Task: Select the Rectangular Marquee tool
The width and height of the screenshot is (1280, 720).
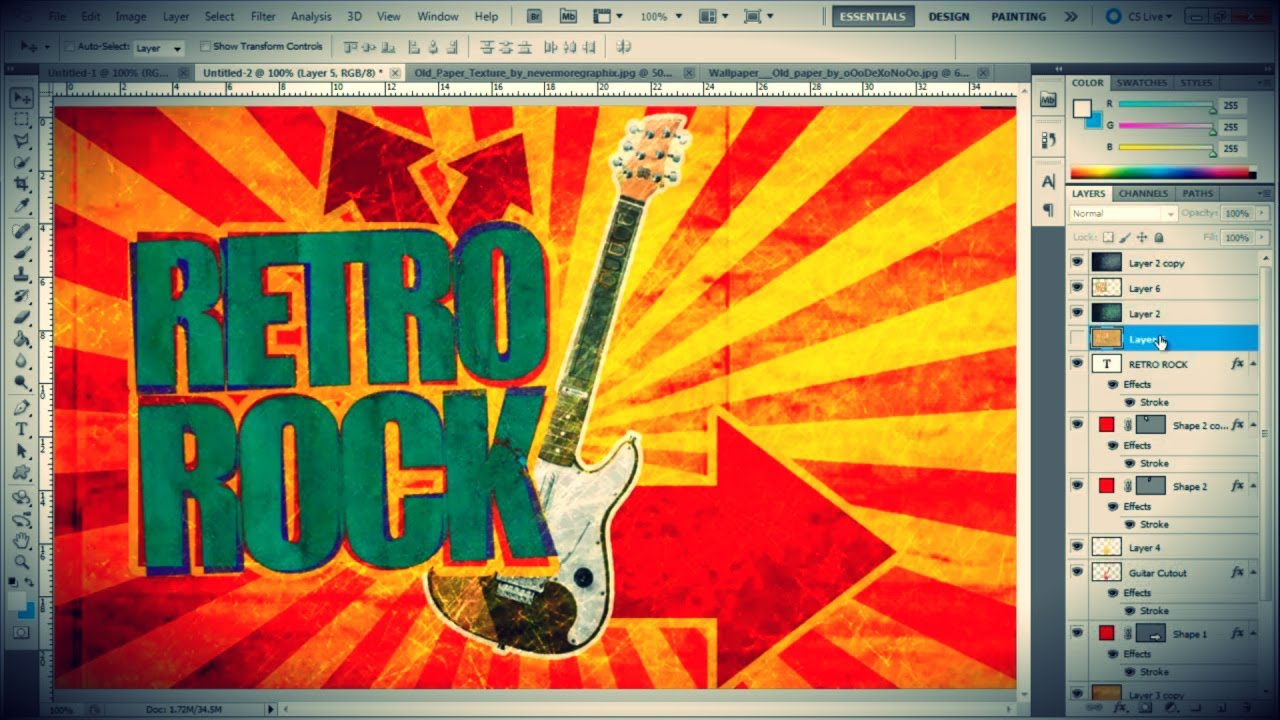Action: [21, 120]
